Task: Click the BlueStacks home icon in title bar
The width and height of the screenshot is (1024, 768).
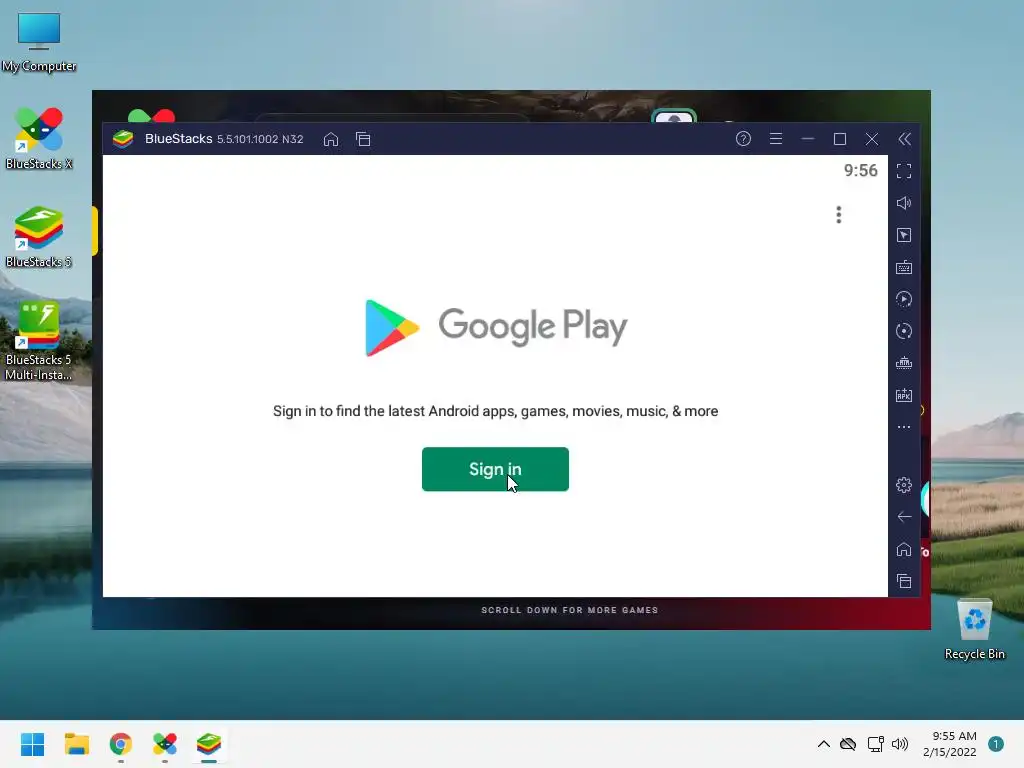Action: point(331,139)
